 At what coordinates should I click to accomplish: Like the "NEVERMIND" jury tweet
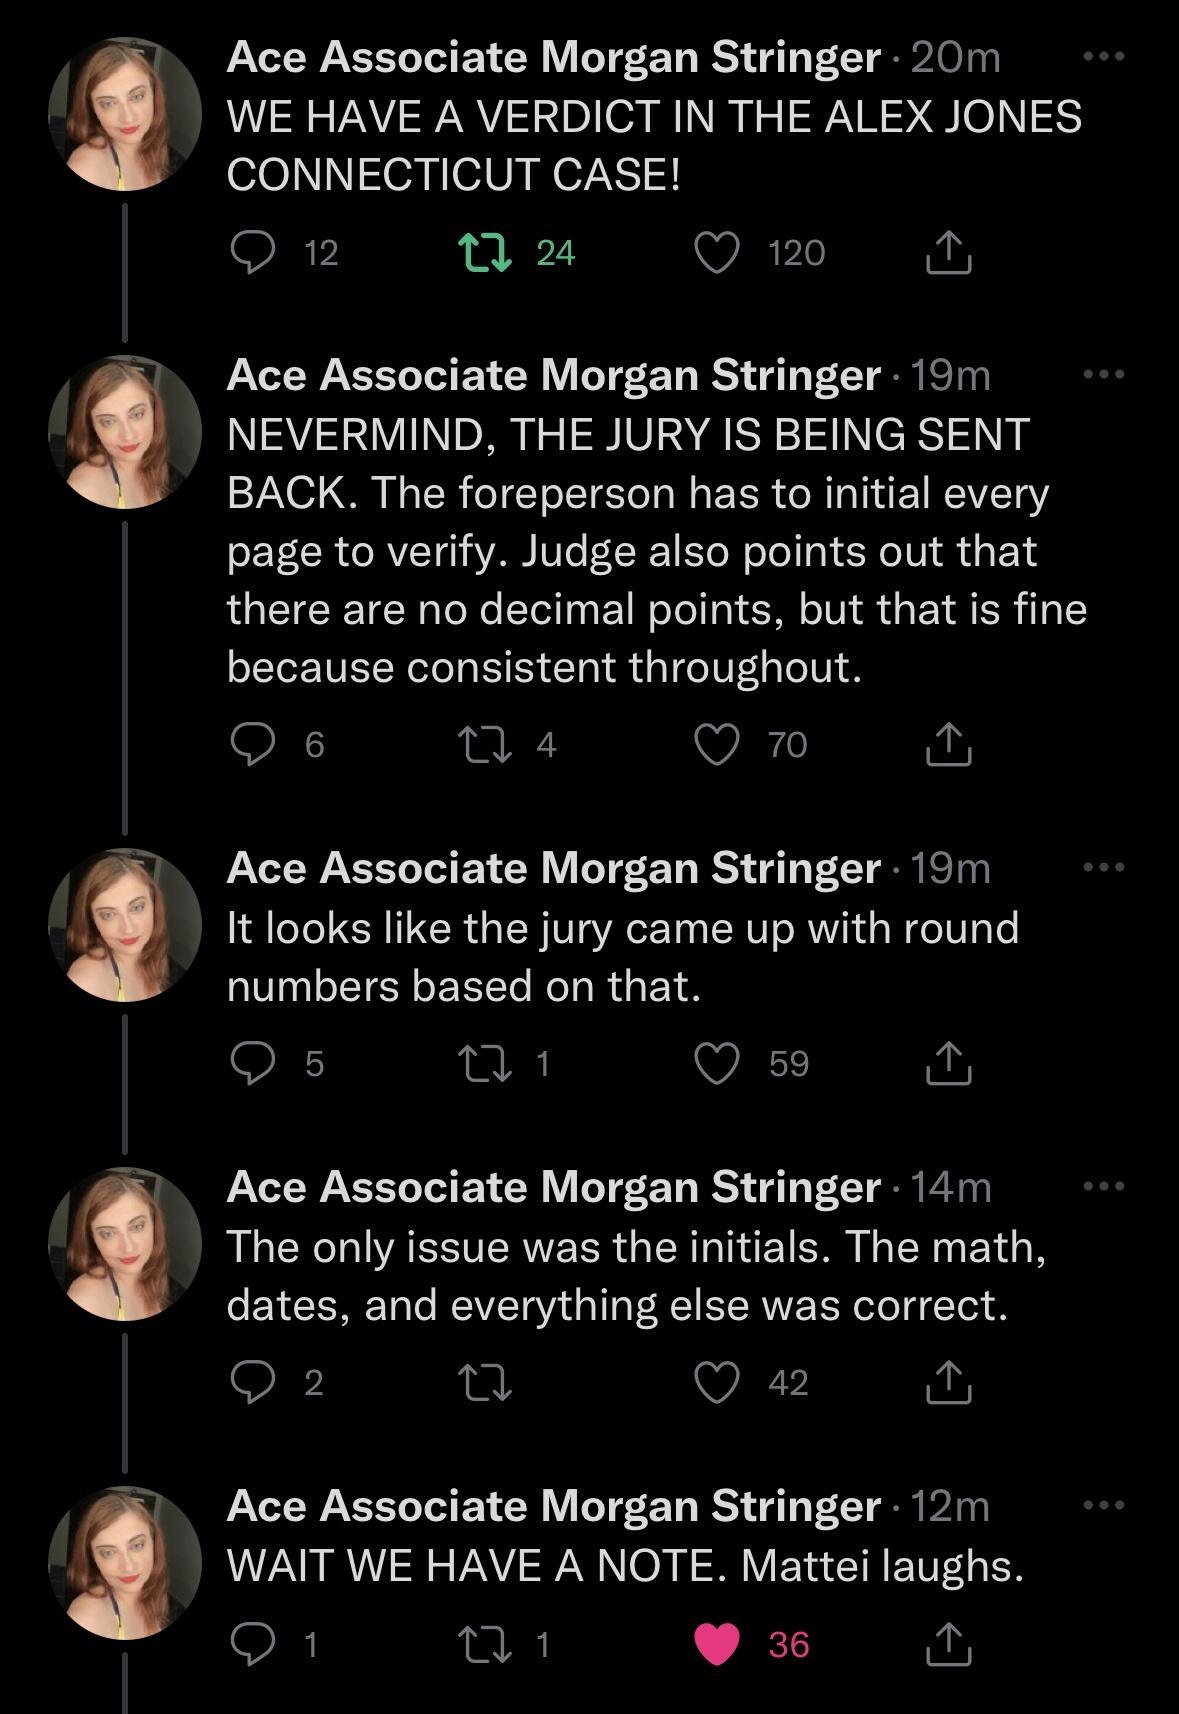[717, 741]
